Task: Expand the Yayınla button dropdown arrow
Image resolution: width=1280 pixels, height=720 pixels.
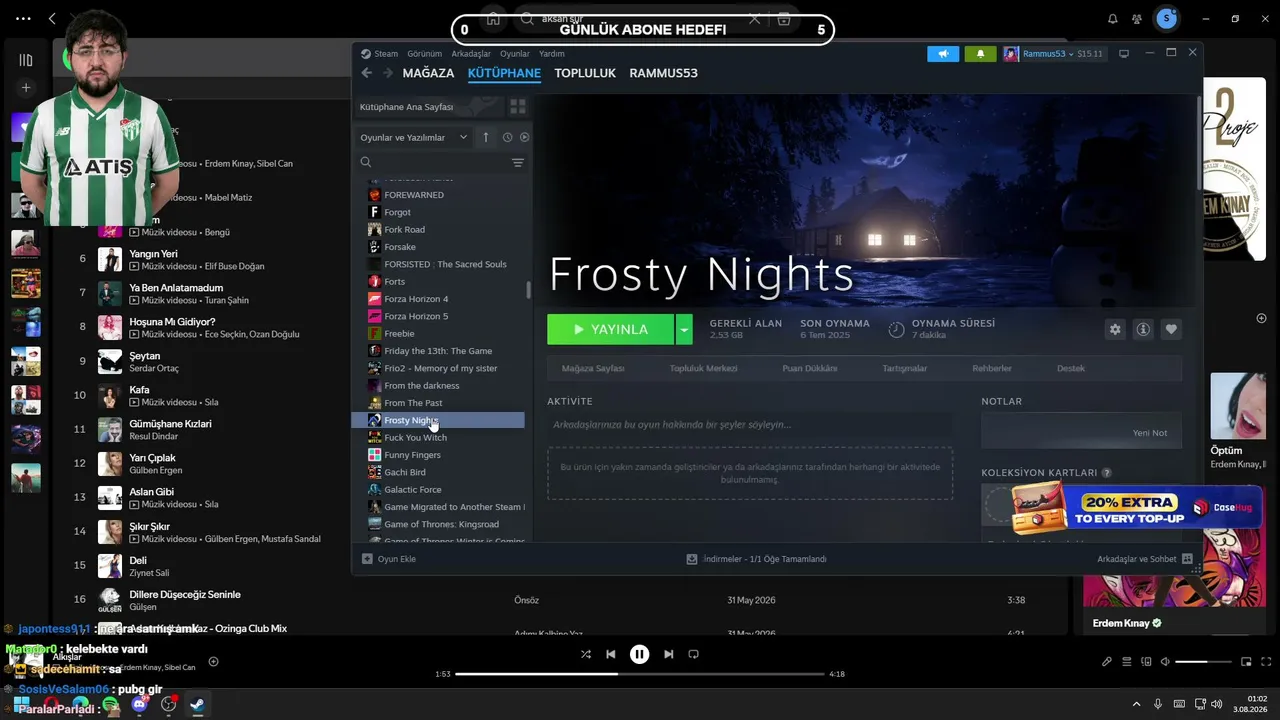Action: 684,329
